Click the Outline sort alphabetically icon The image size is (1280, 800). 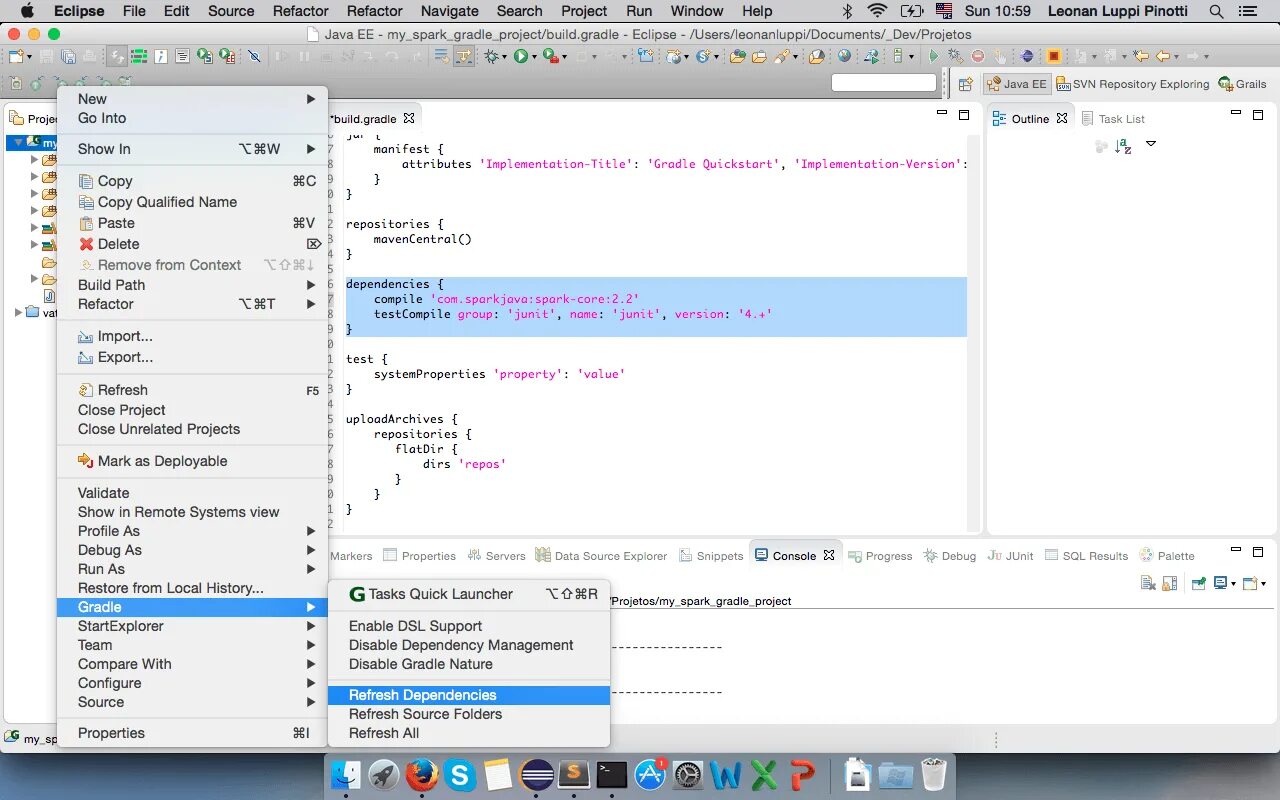coord(1124,146)
